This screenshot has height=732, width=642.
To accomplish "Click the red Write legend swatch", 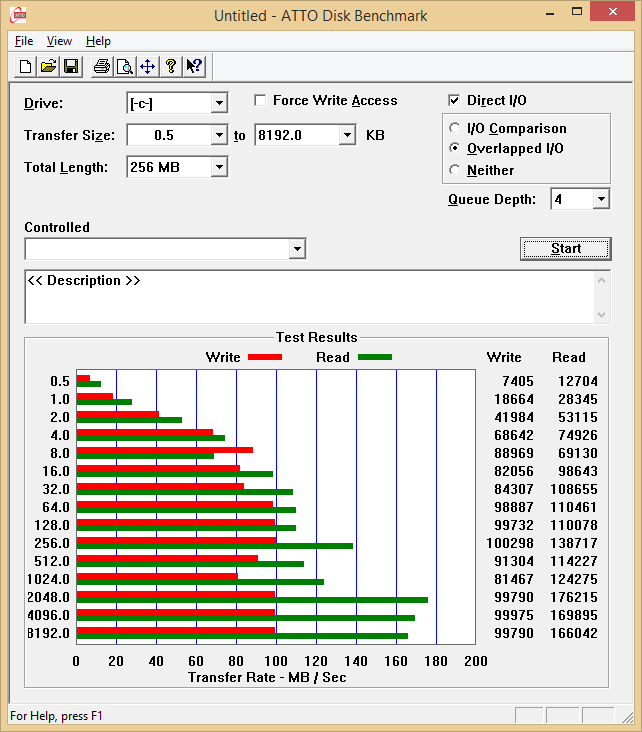I will click(x=265, y=357).
